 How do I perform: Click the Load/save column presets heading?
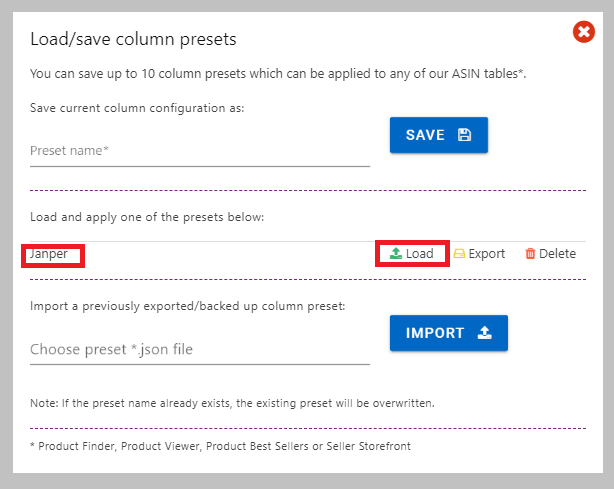point(133,40)
